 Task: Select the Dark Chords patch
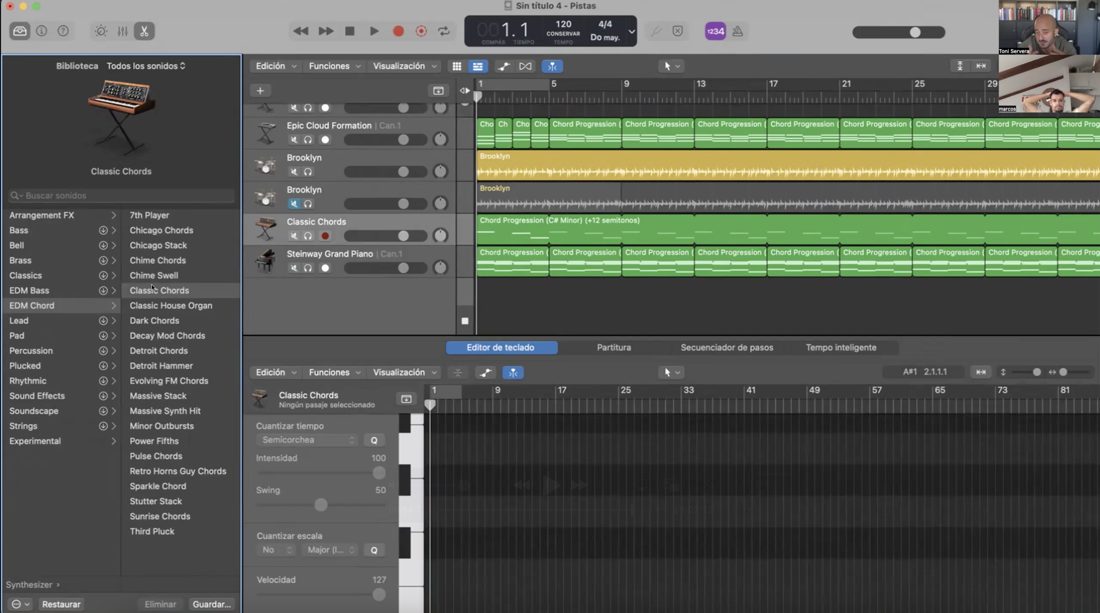(154, 321)
